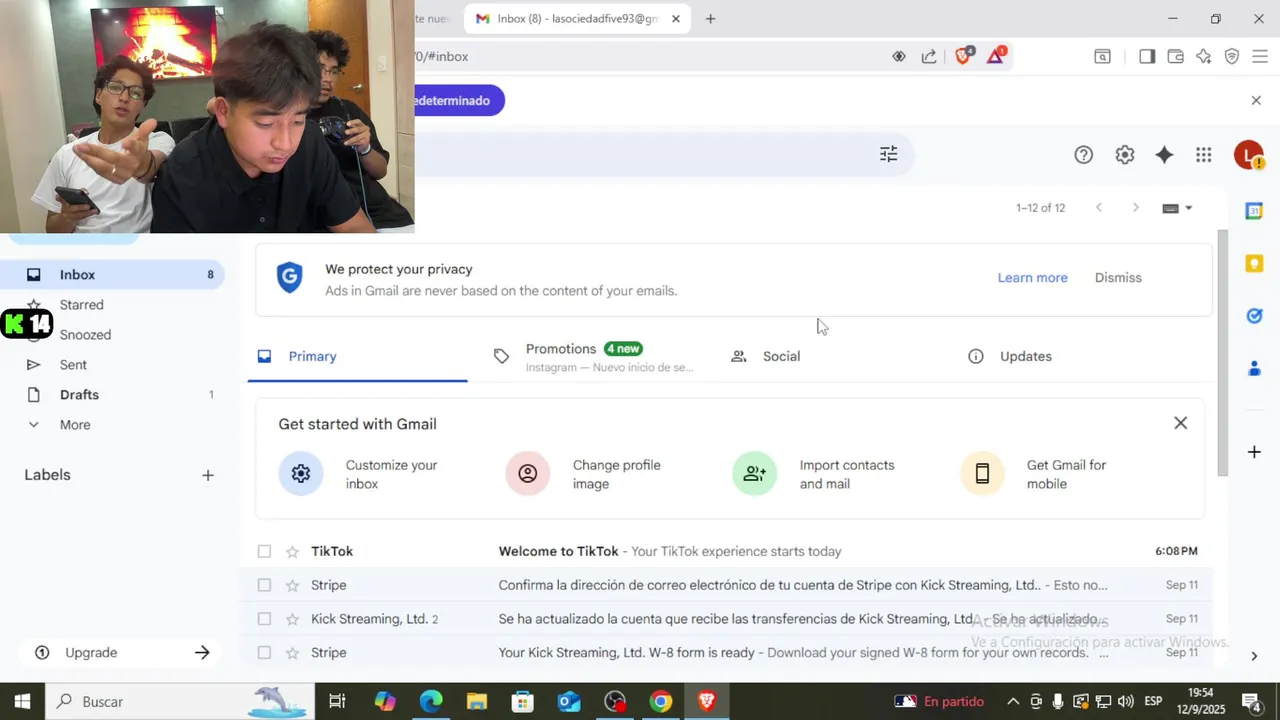Star the Stripe W-8 form email
The width and height of the screenshot is (1280, 720).
tap(292, 653)
